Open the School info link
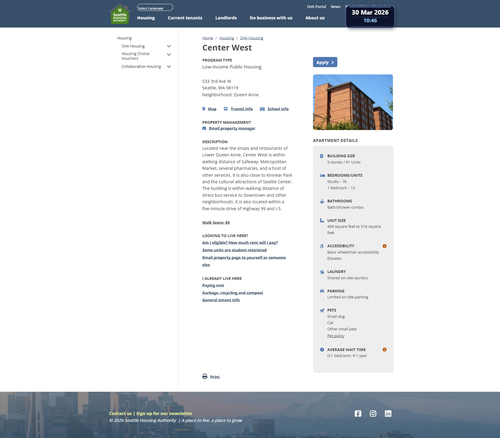 [278, 109]
